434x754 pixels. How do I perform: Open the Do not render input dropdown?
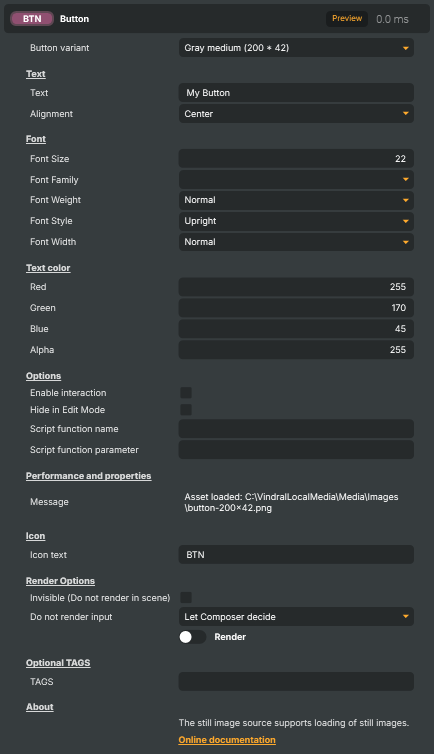[x=296, y=617]
